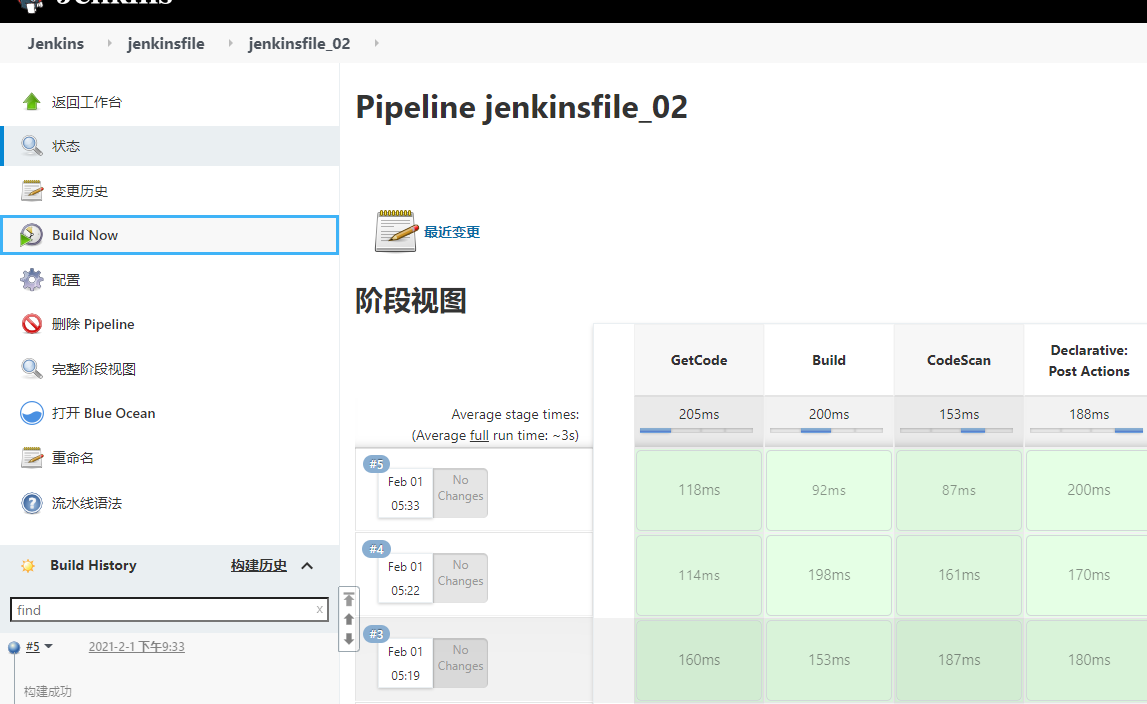1147x704 pixels.
Task: Select the 198ms Build cell of #4
Action: [829, 575]
